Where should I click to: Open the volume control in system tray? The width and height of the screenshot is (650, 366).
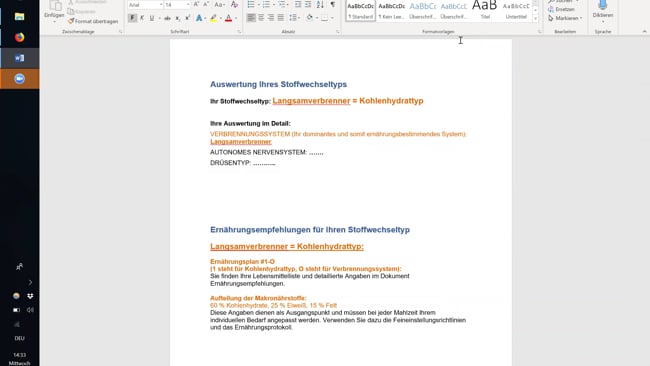tap(30, 310)
